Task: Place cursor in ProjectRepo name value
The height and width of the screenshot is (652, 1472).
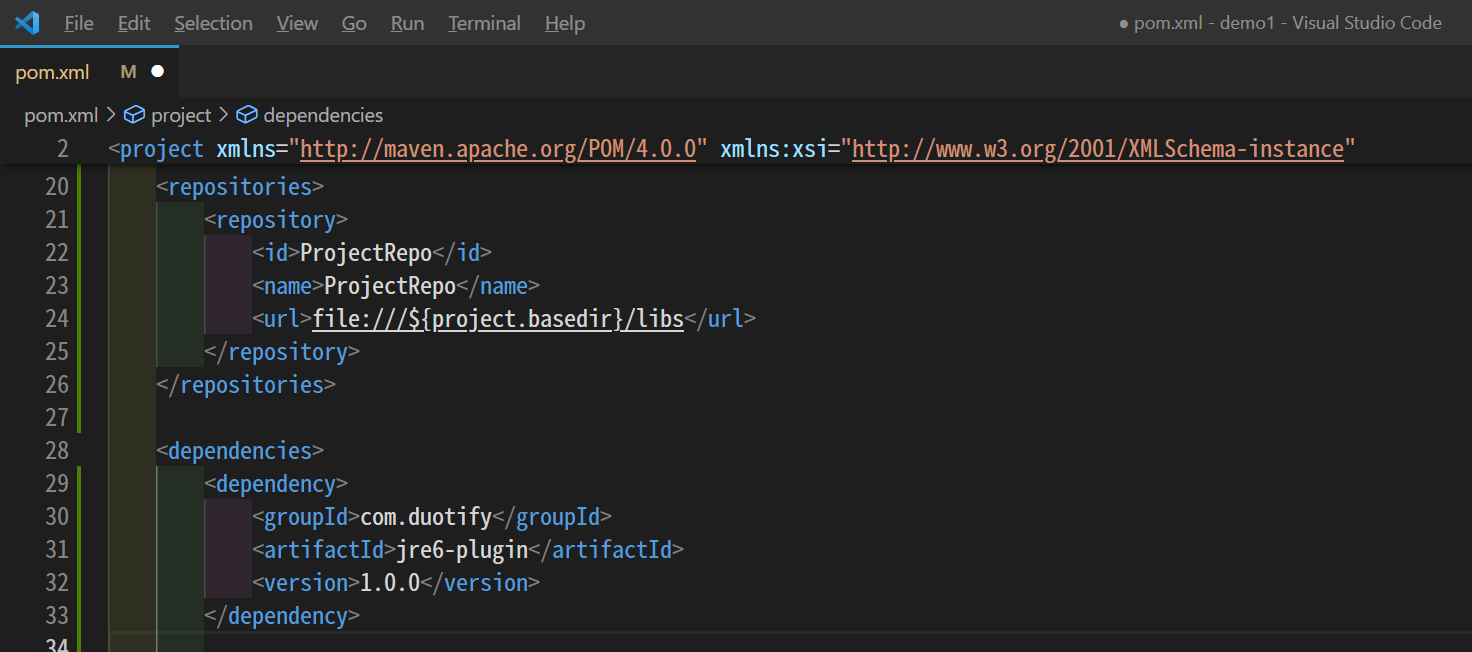Action: pos(390,286)
